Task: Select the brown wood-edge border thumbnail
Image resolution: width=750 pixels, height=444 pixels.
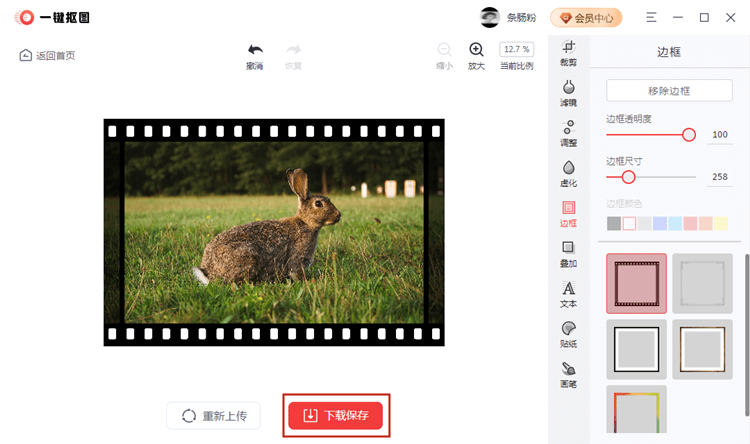Action: (x=703, y=350)
